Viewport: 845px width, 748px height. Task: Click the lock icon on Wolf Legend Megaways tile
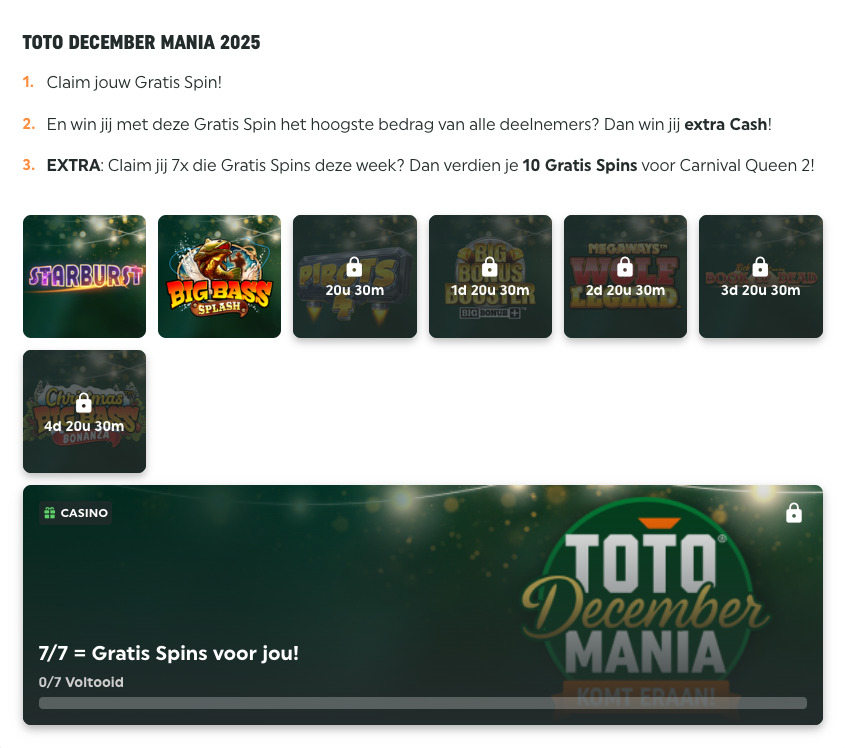(x=625, y=267)
